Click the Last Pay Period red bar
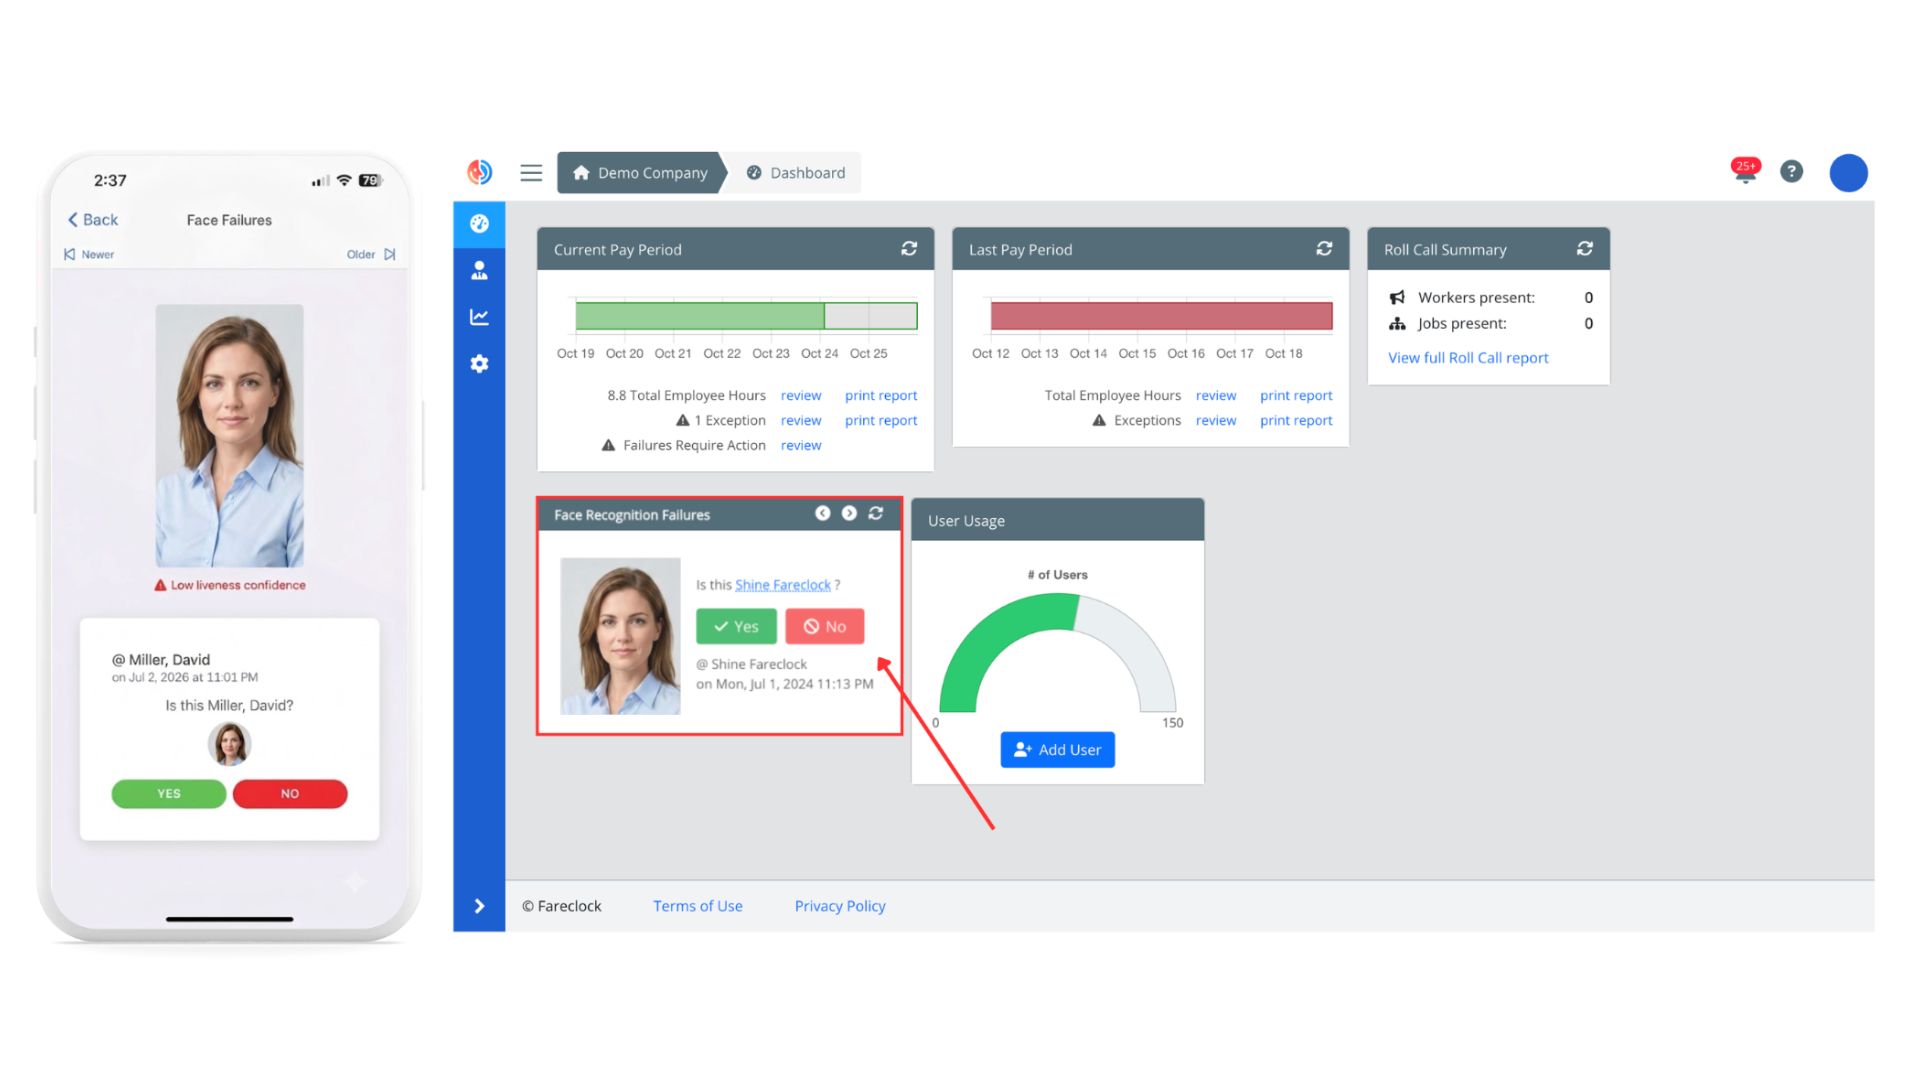Image resolution: width=1920 pixels, height=1080 pixels. [x=1161, y=316]
